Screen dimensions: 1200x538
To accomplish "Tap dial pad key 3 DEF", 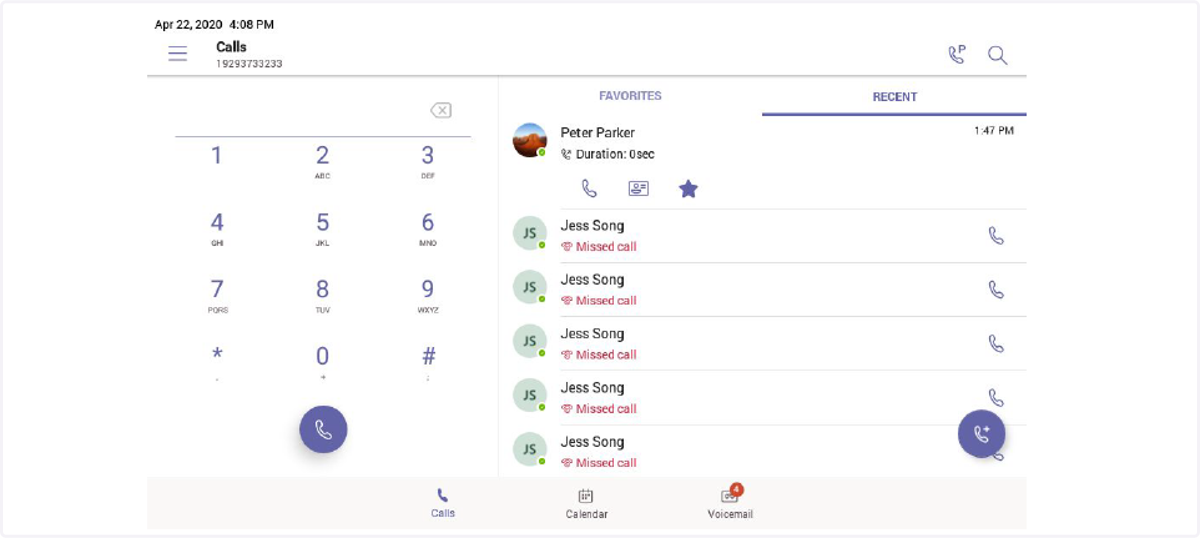I will pyautogui.click(x=427, y=161).
